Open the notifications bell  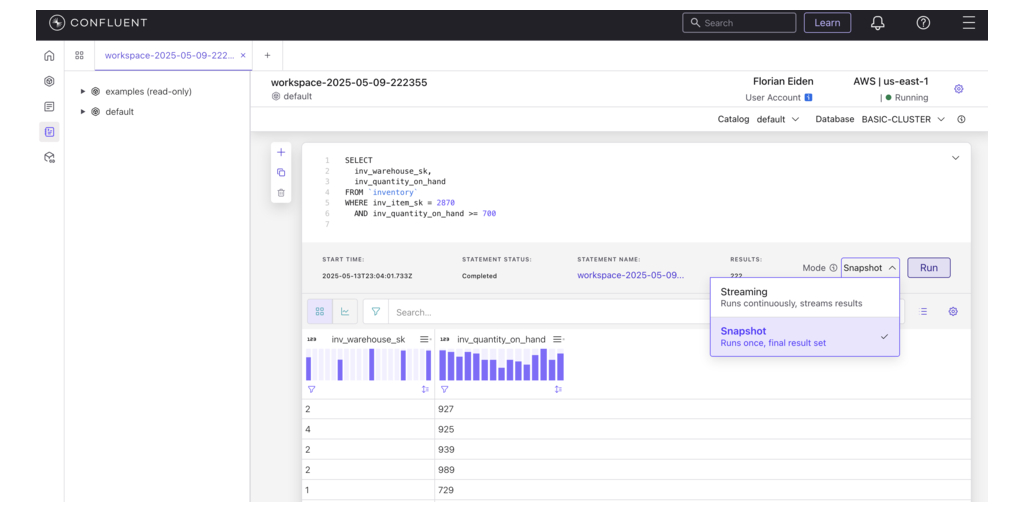[x=877, y=23]
